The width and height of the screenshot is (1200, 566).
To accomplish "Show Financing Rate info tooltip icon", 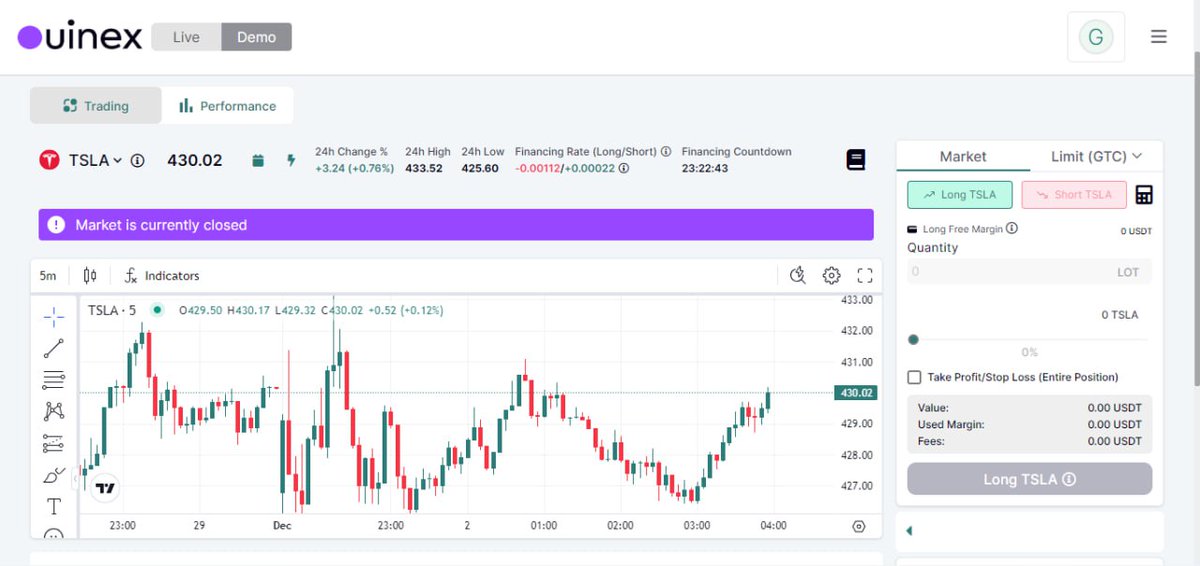I will coord(666,152).
